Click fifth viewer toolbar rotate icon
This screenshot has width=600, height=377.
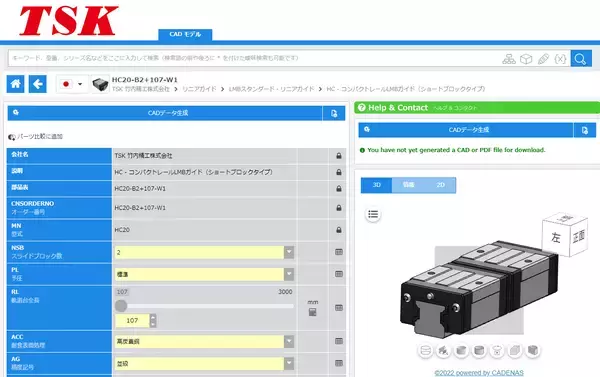[497, 351]
